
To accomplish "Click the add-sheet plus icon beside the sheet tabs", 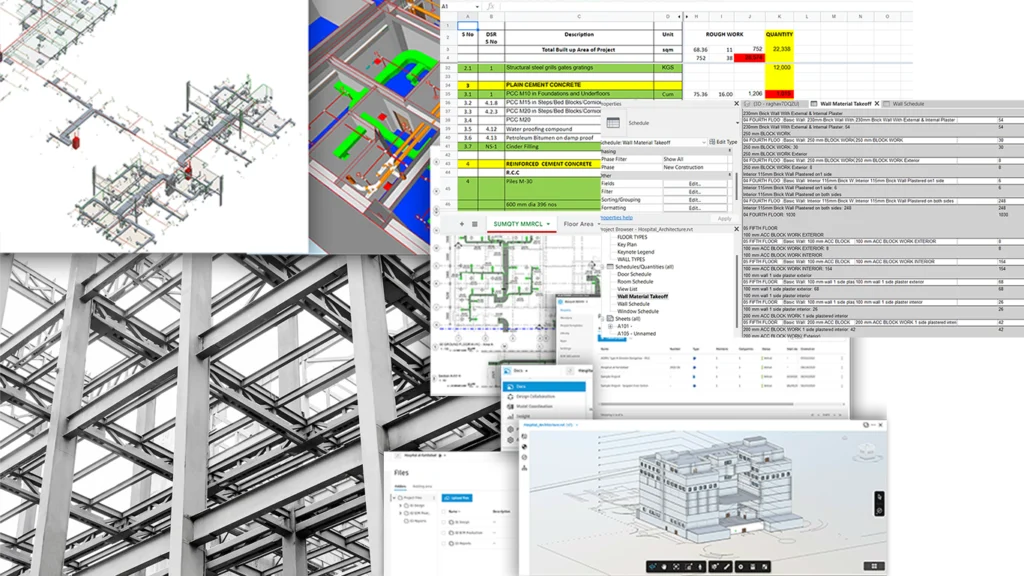I will [x=462, y=223].
